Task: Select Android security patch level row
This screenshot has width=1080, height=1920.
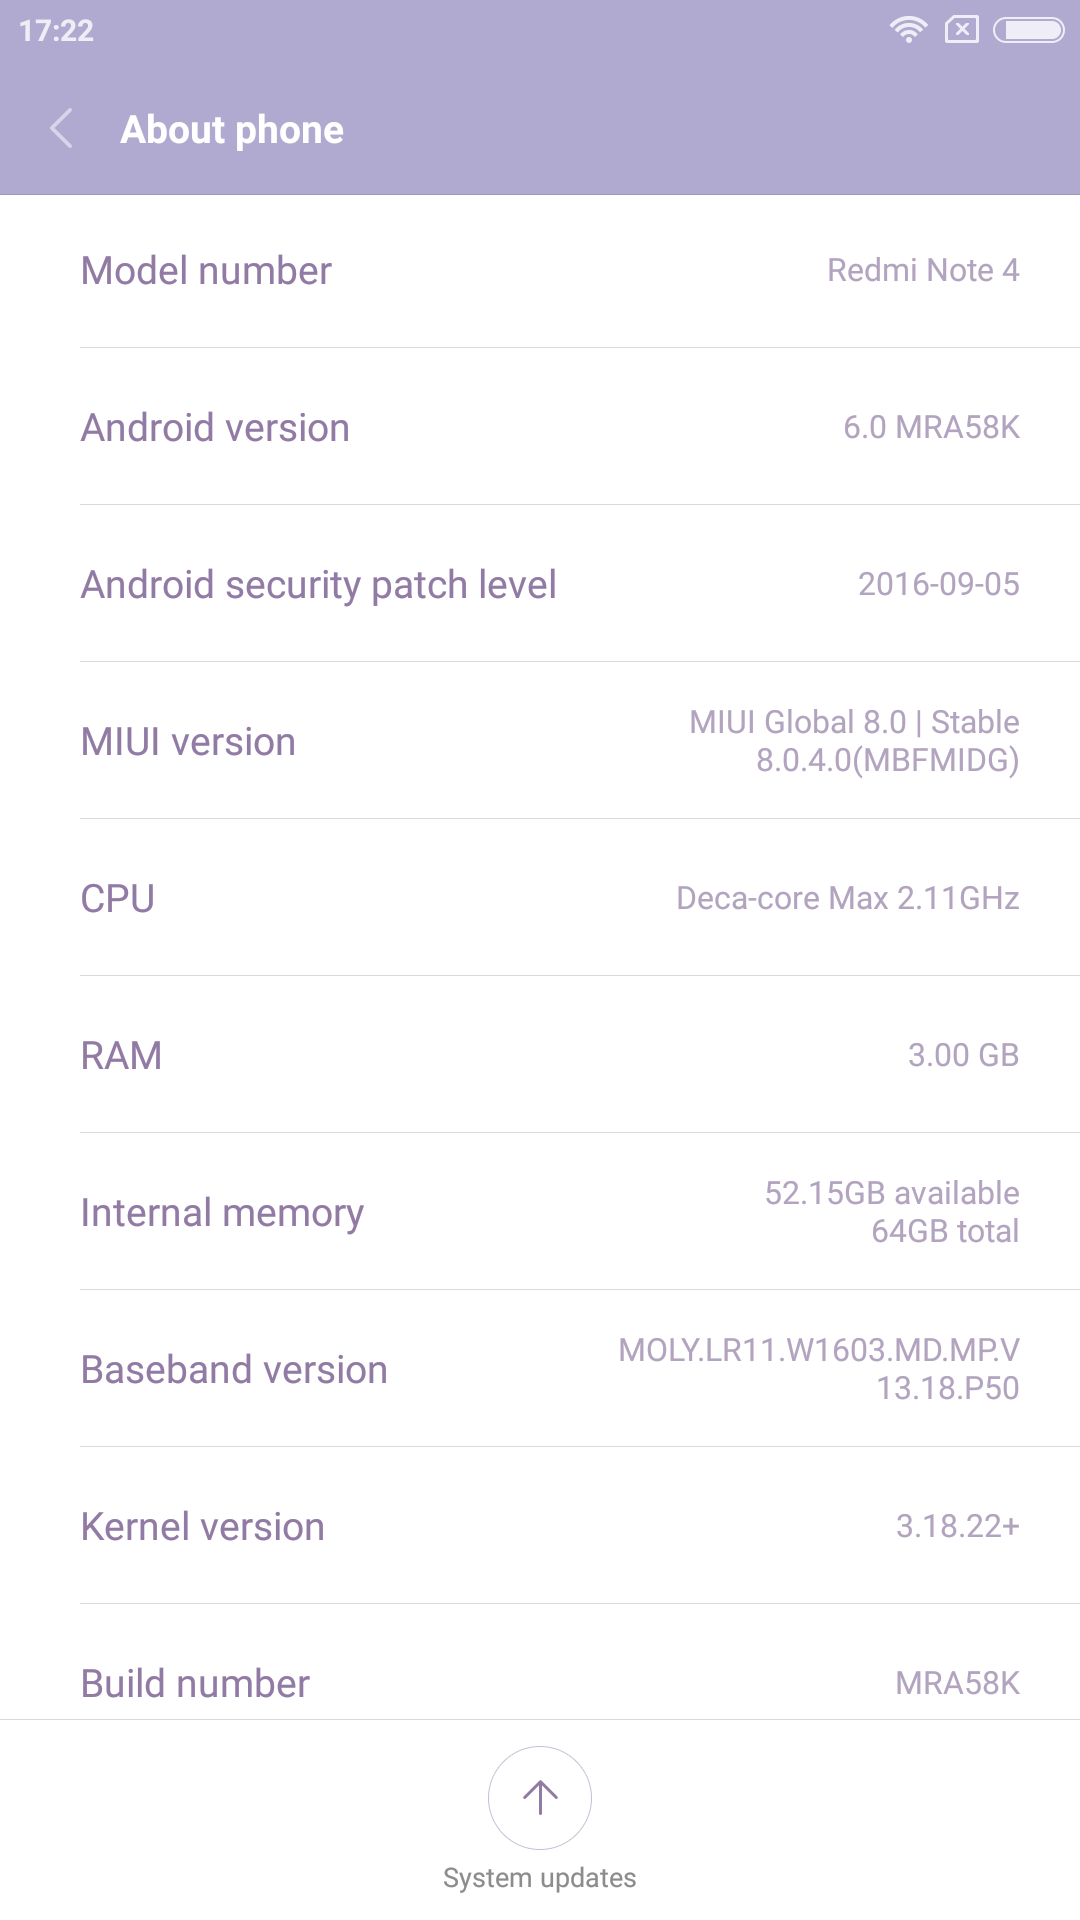Action: coord(540,585)
